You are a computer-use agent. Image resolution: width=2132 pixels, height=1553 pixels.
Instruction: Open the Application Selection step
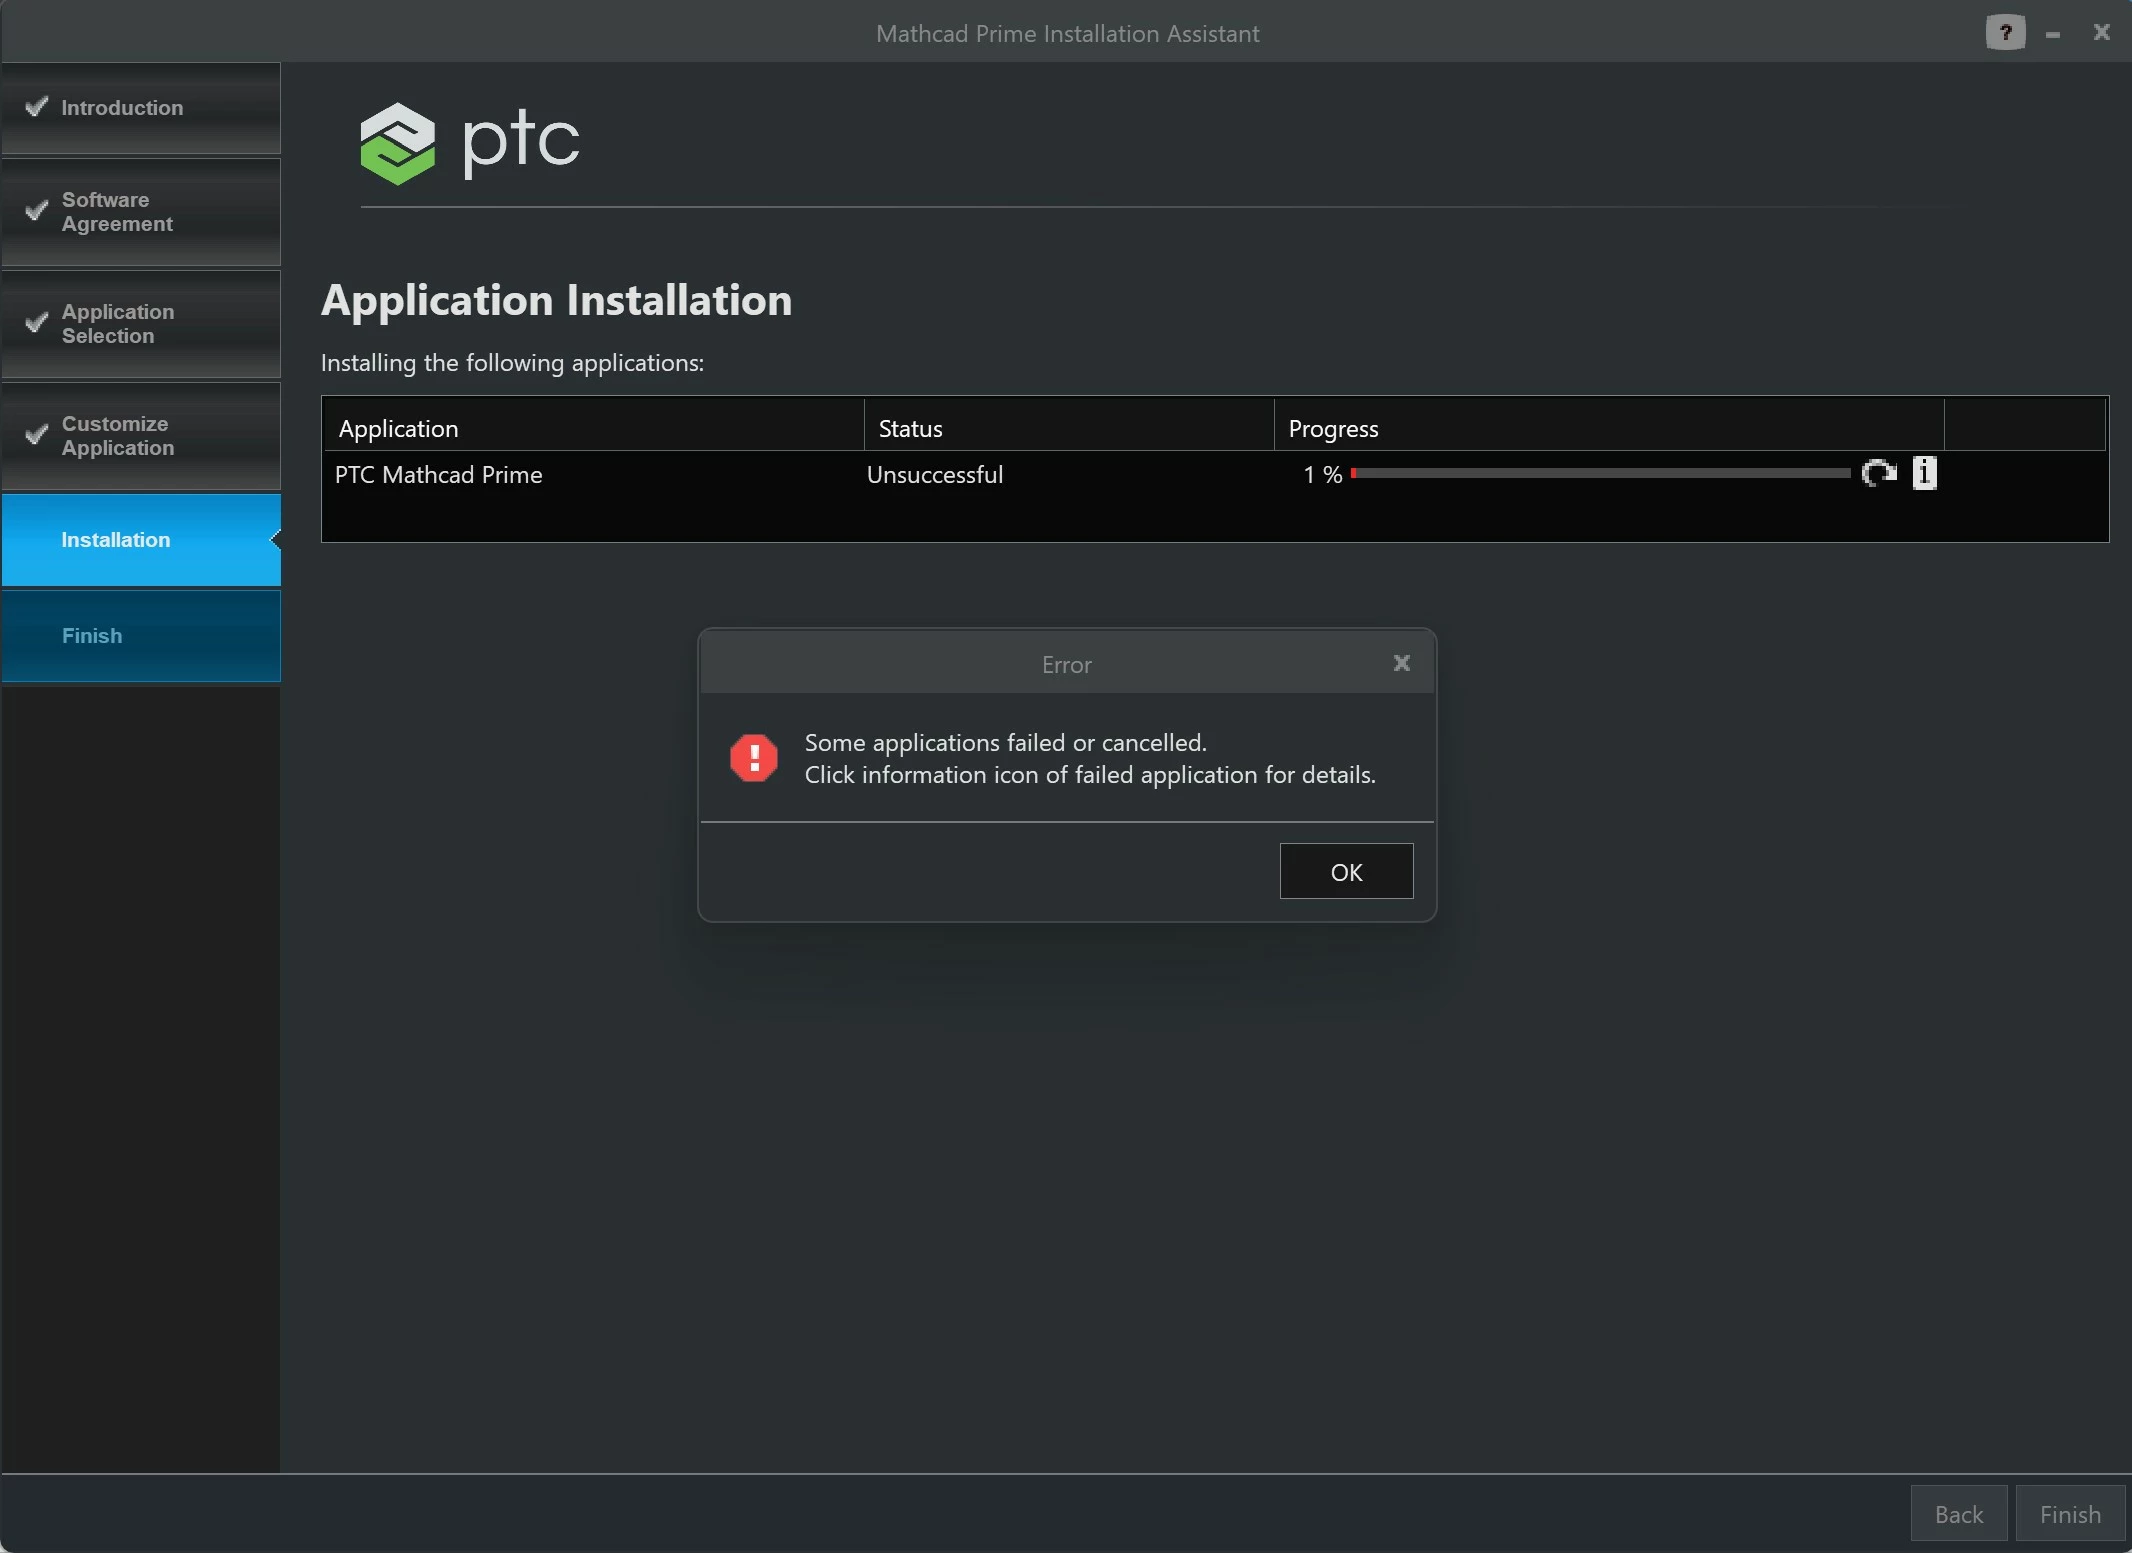118,324
